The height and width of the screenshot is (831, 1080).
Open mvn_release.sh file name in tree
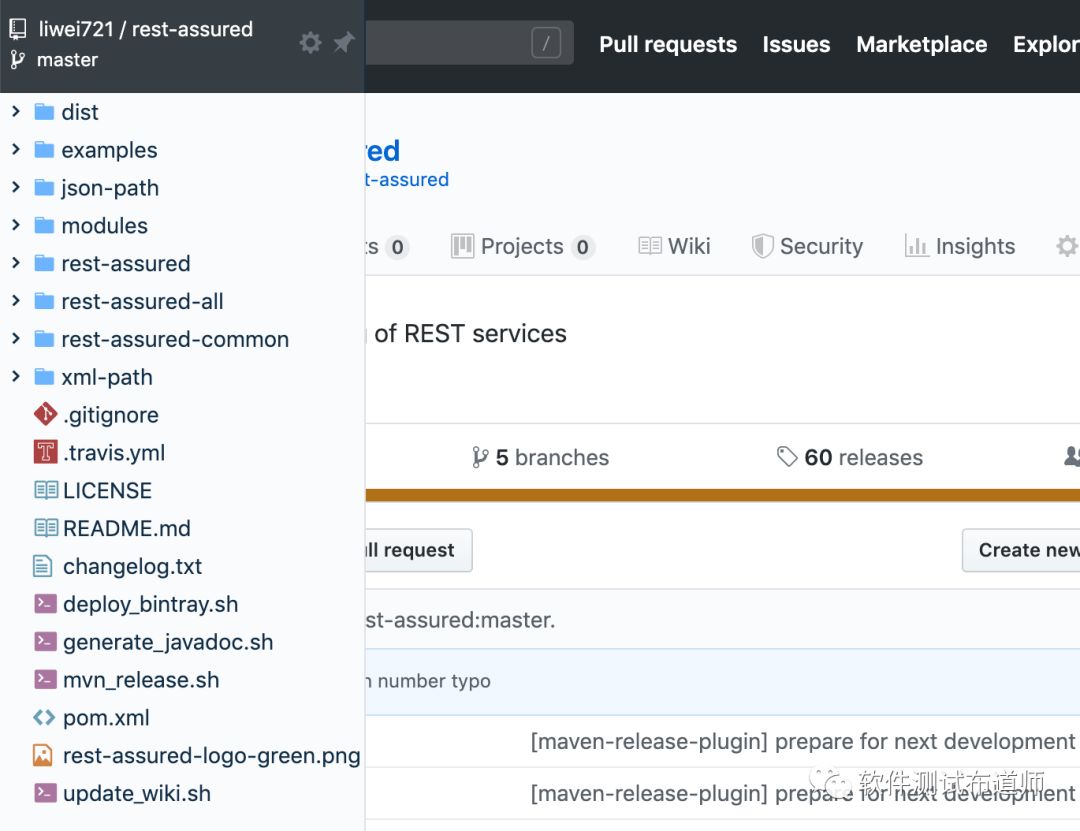click(x=141, y=679)
